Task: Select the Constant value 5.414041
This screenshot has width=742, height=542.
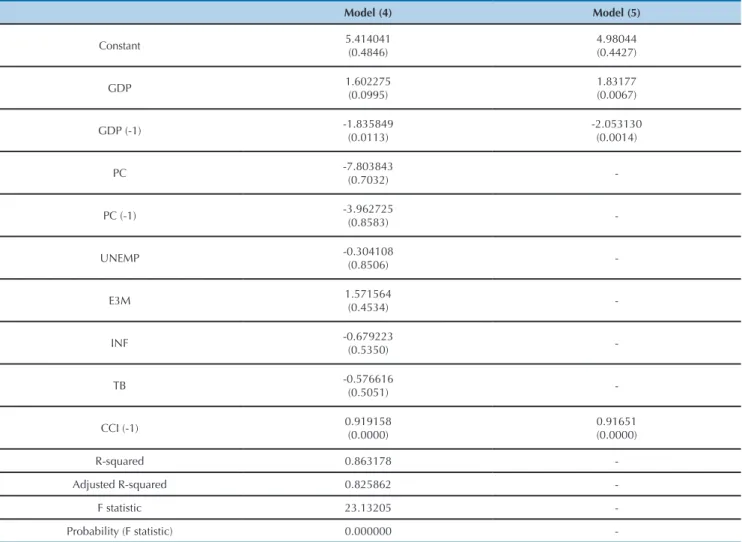Action: 368,39
